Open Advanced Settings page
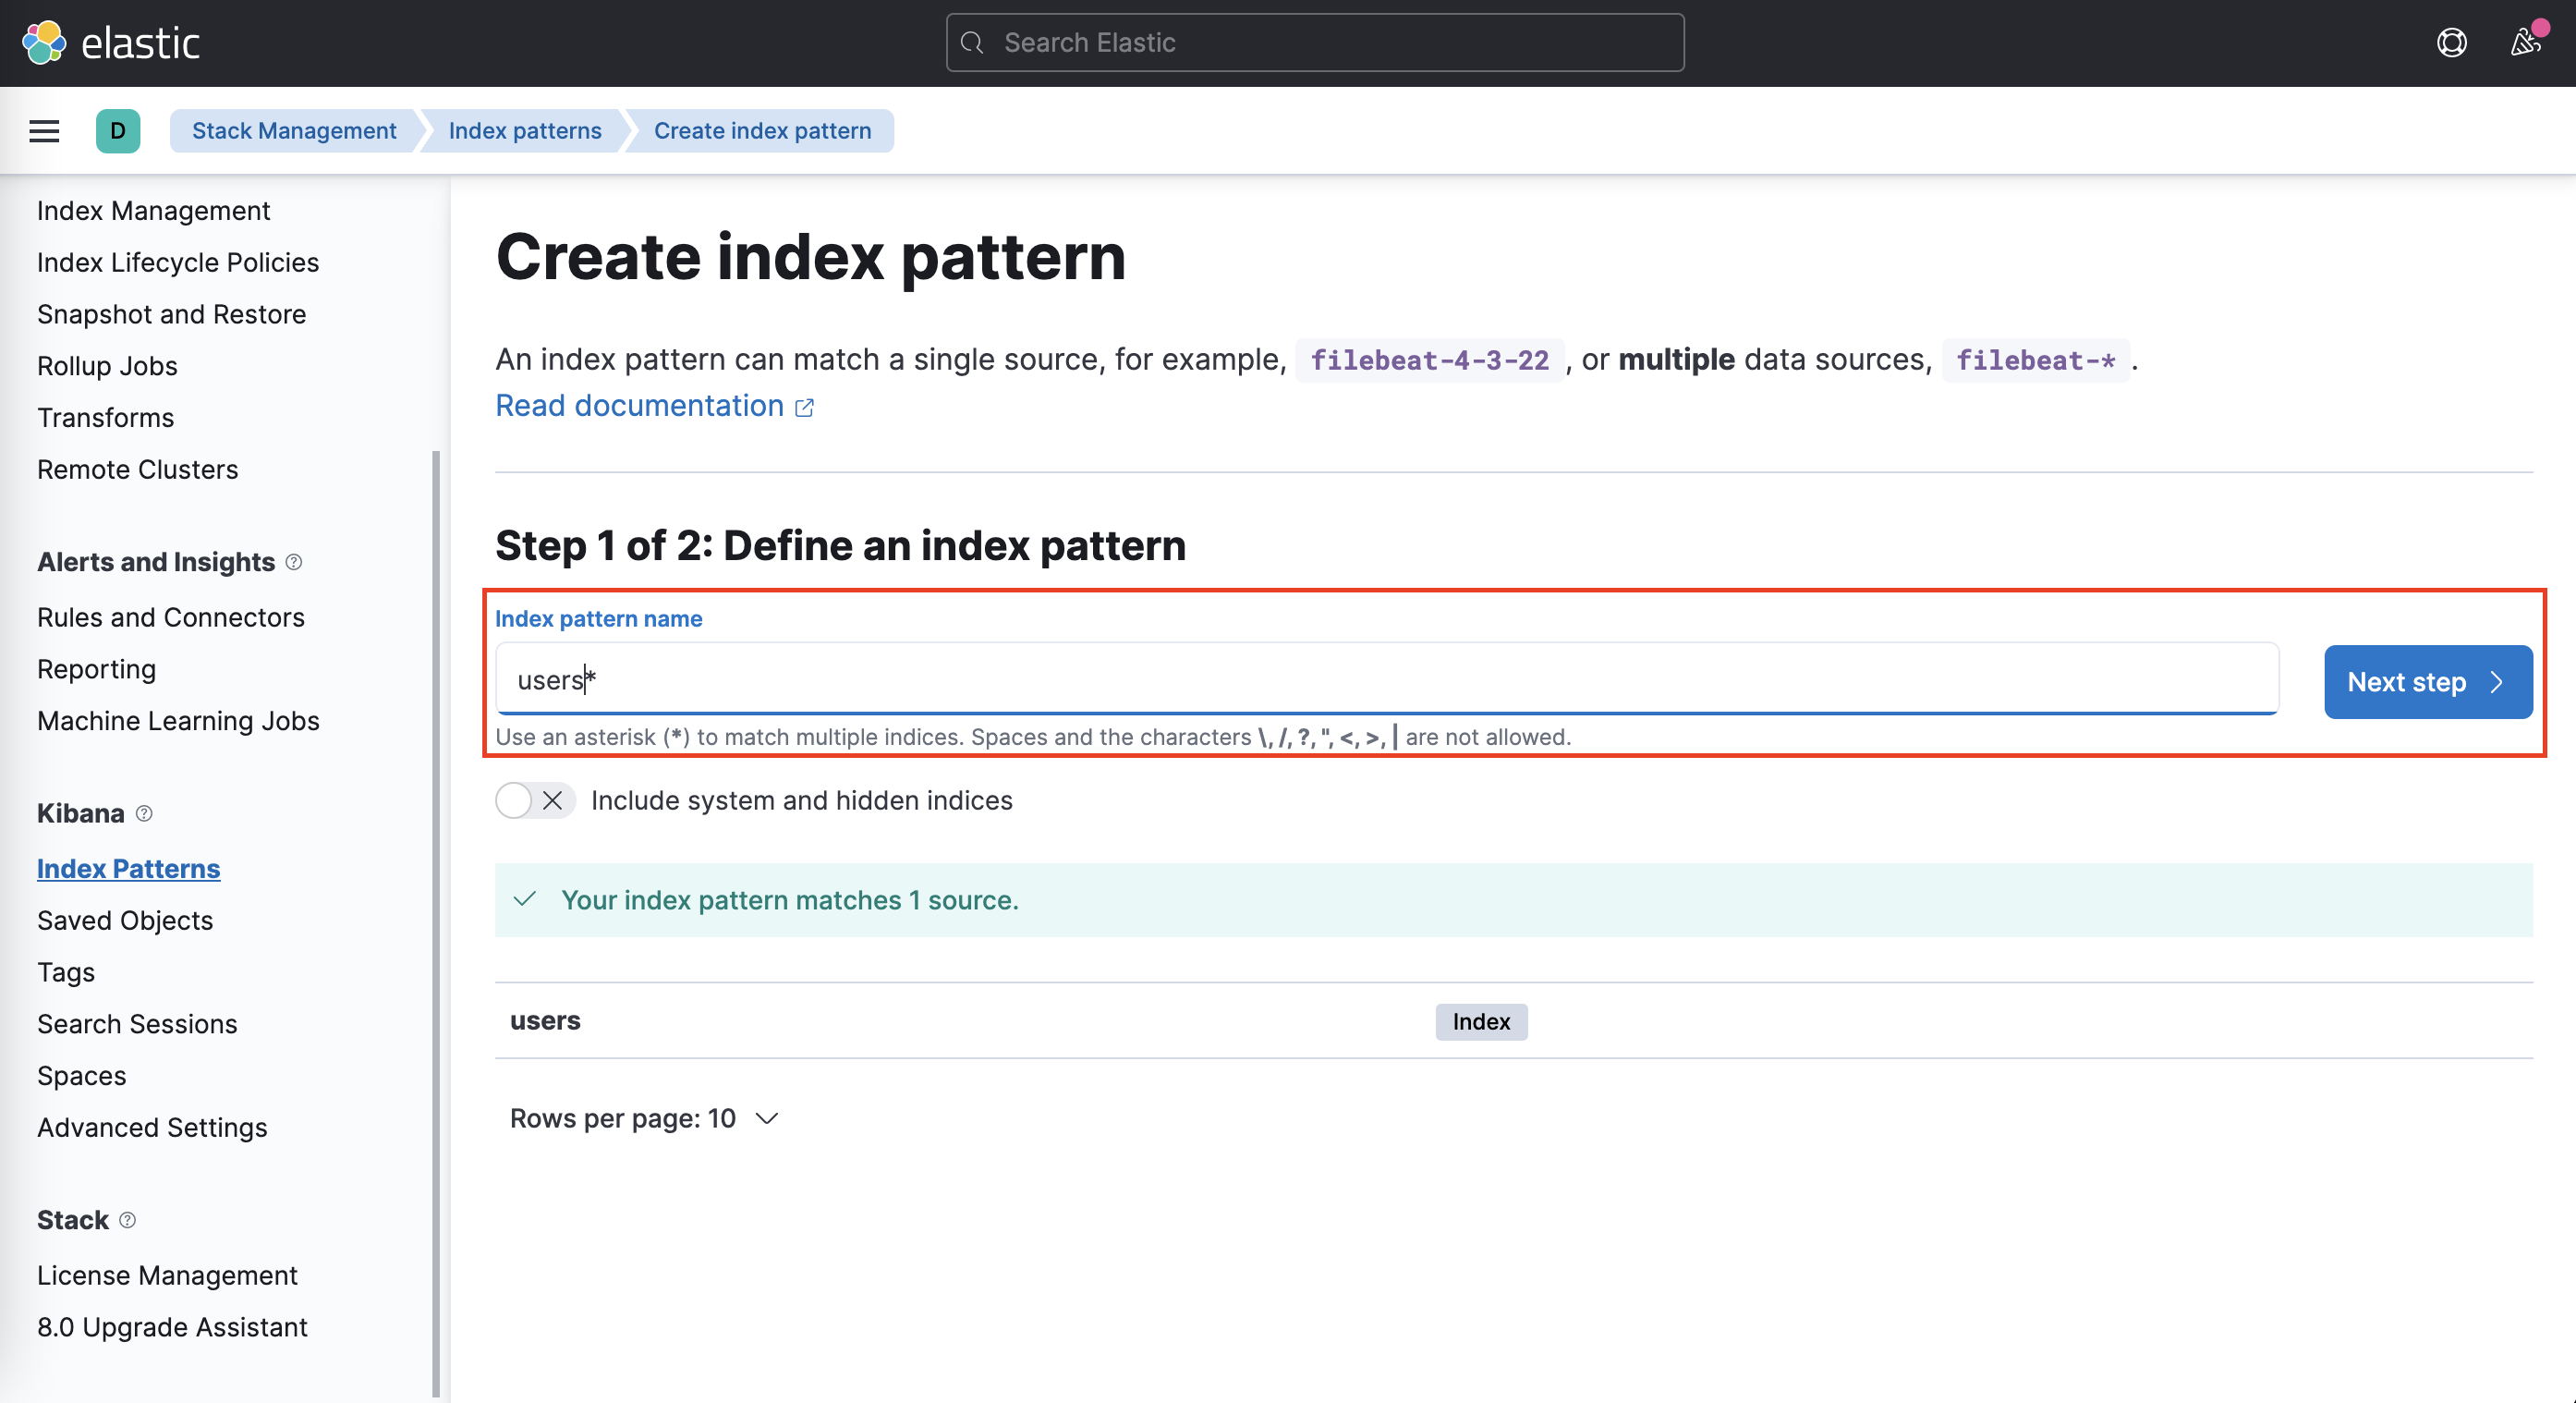Viewport: 2576px width, 1403px height. click(x=153, y=1128)
